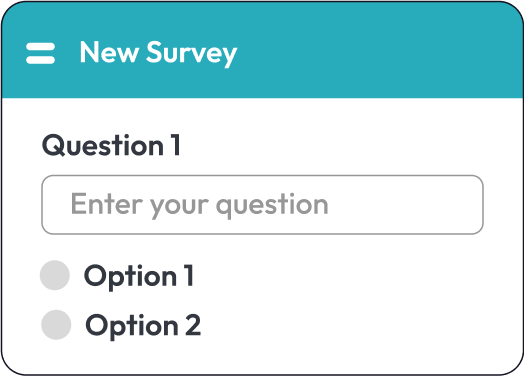Click the word Survey in the header
524x376 pixels.
192,52
